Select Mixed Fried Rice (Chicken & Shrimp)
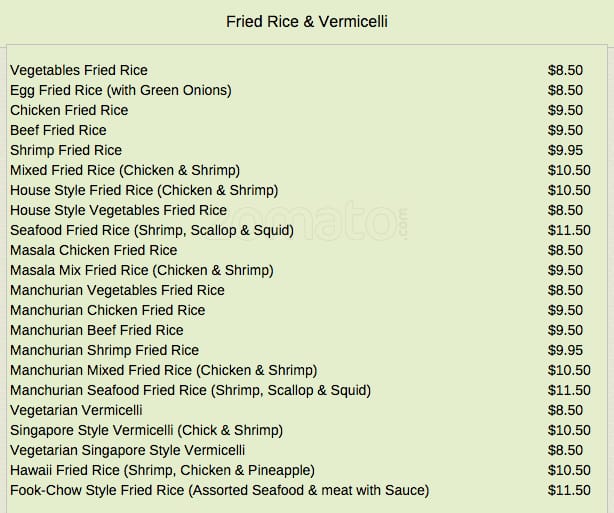 (125, 170)
